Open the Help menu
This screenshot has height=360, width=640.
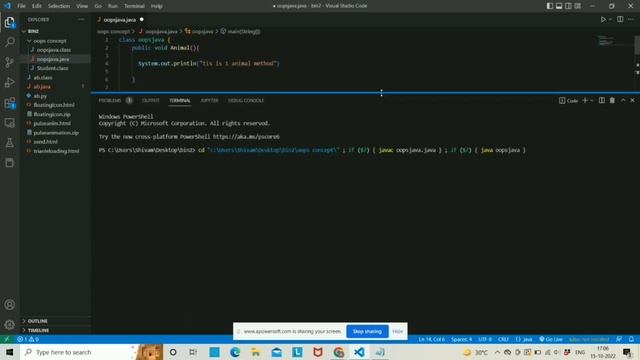pyautogui.click(x=156, y=6)
